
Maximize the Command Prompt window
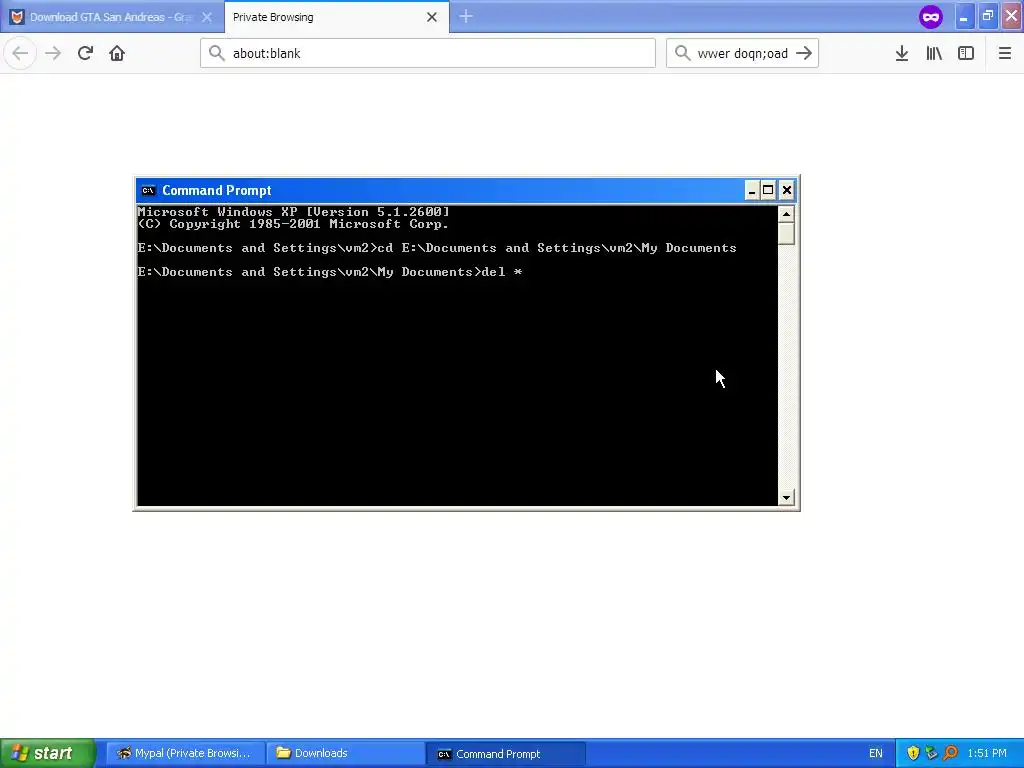769,190
